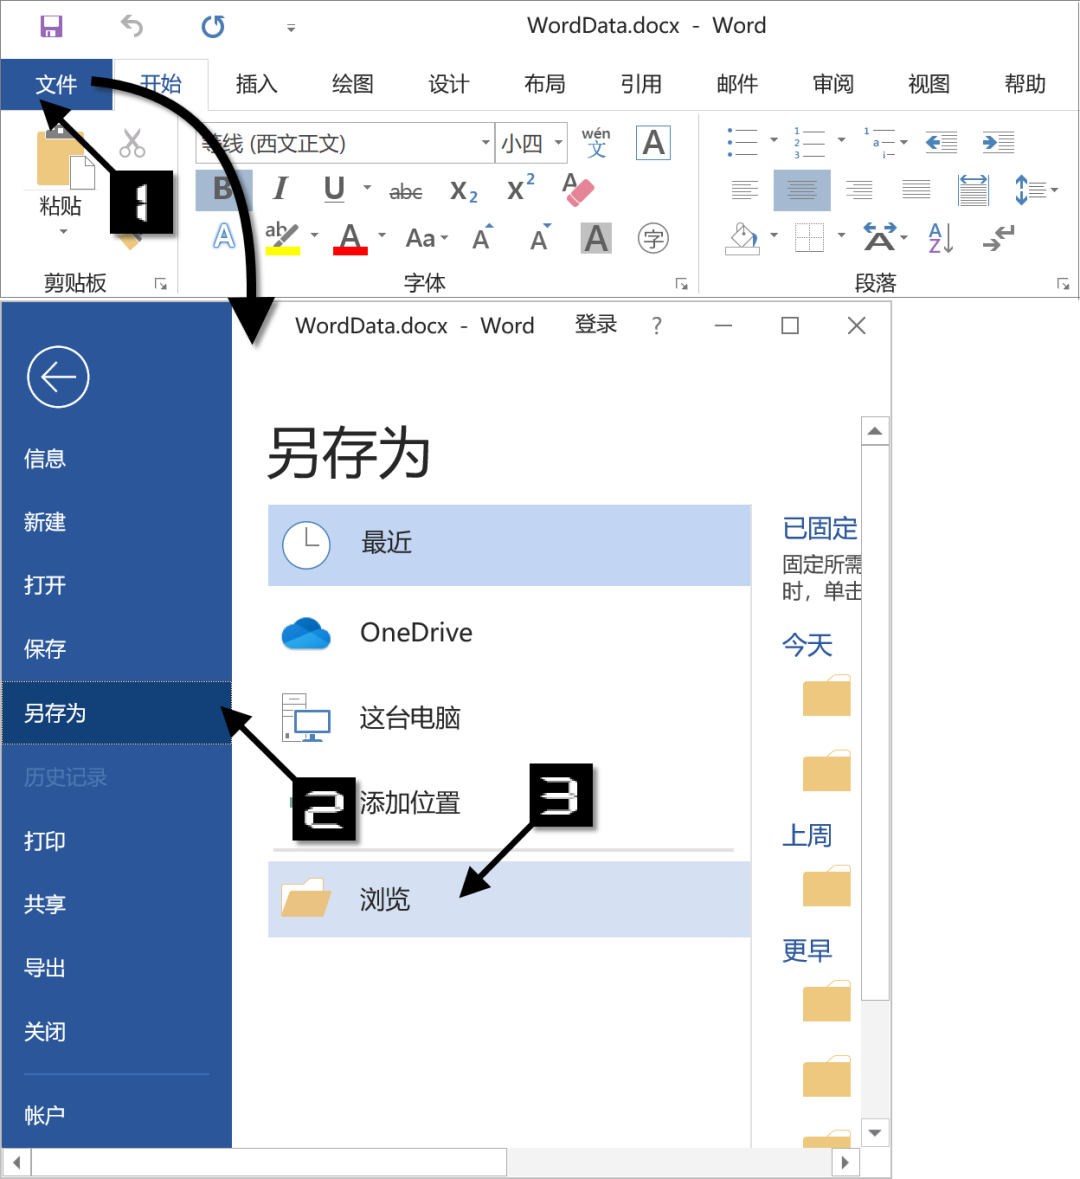1080x1179 pixels.
Task: Switch to the 插入 ribbon tab
Action: click(x=256, y=84)
